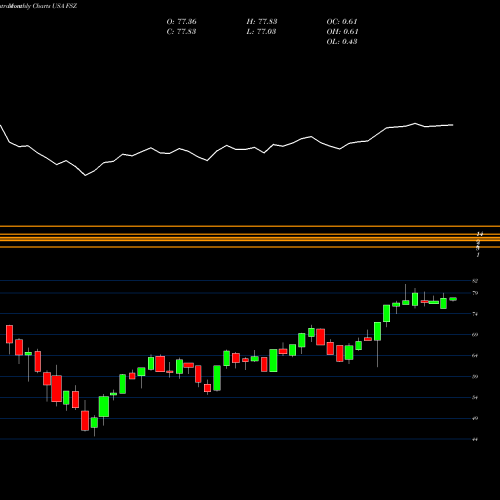Click the OH: 0.61 value

click(342, 32)
